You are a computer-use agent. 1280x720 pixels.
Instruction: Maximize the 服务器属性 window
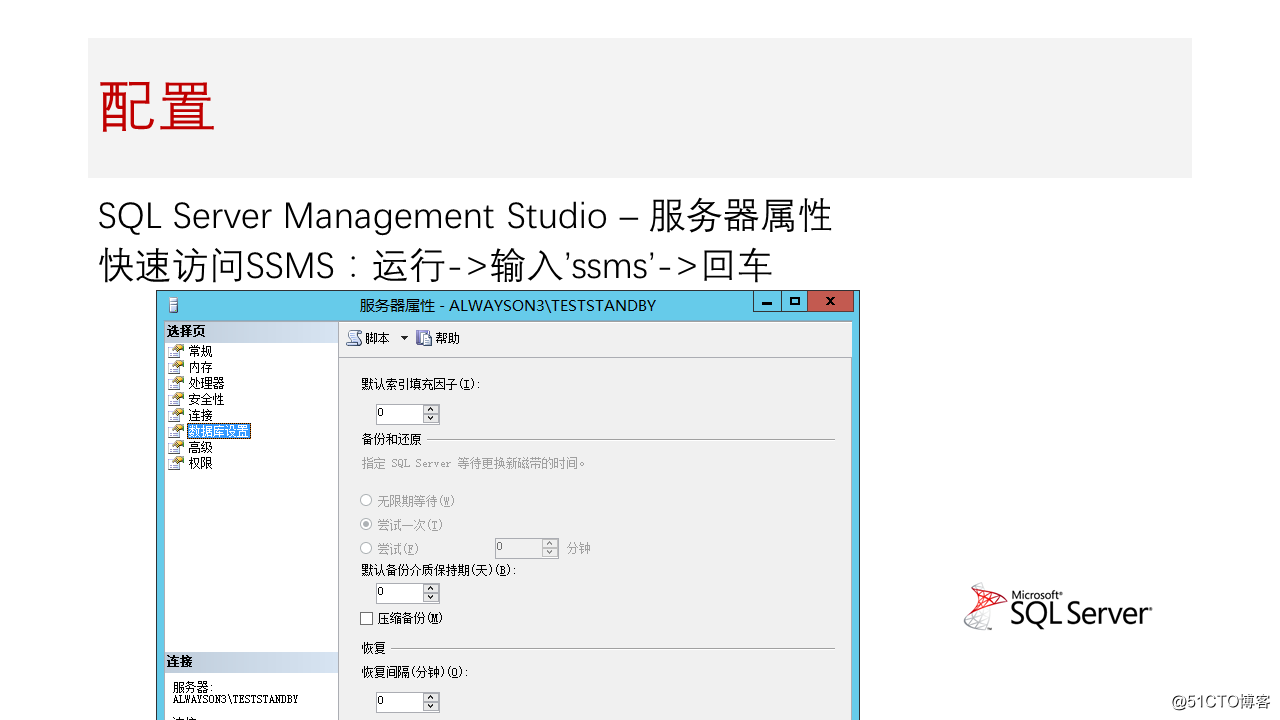(x=795, y=301)
